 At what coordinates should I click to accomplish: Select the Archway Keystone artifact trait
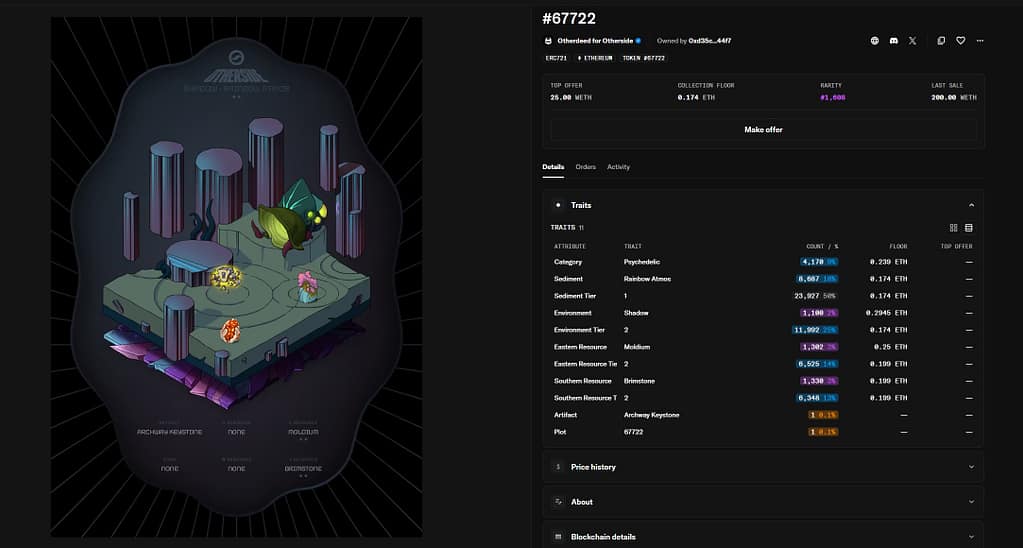click(651, 414)
